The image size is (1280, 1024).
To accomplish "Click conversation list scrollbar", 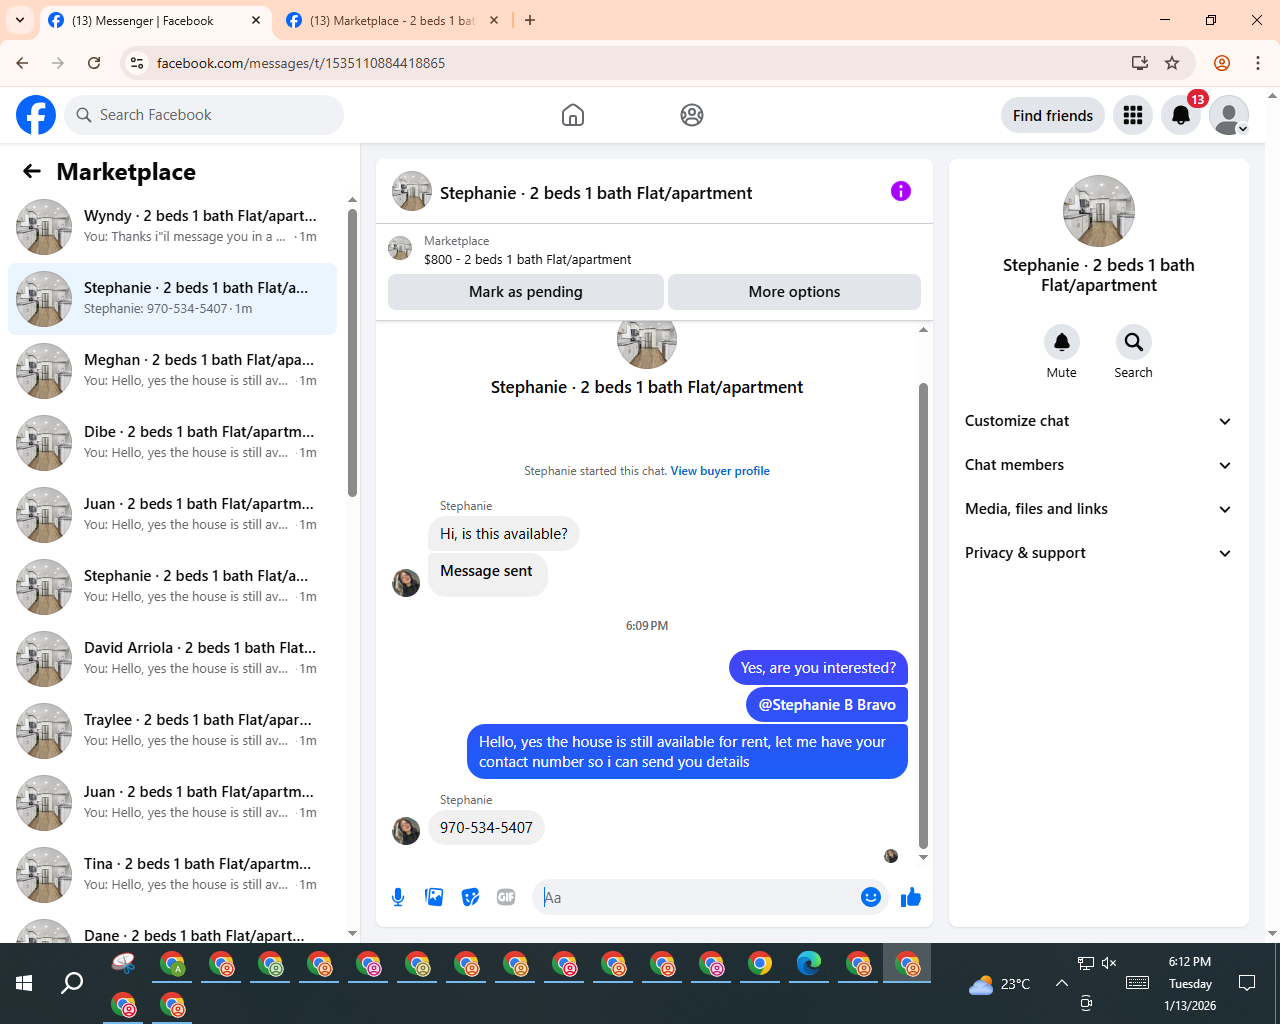I will click(x=352, y=353).
